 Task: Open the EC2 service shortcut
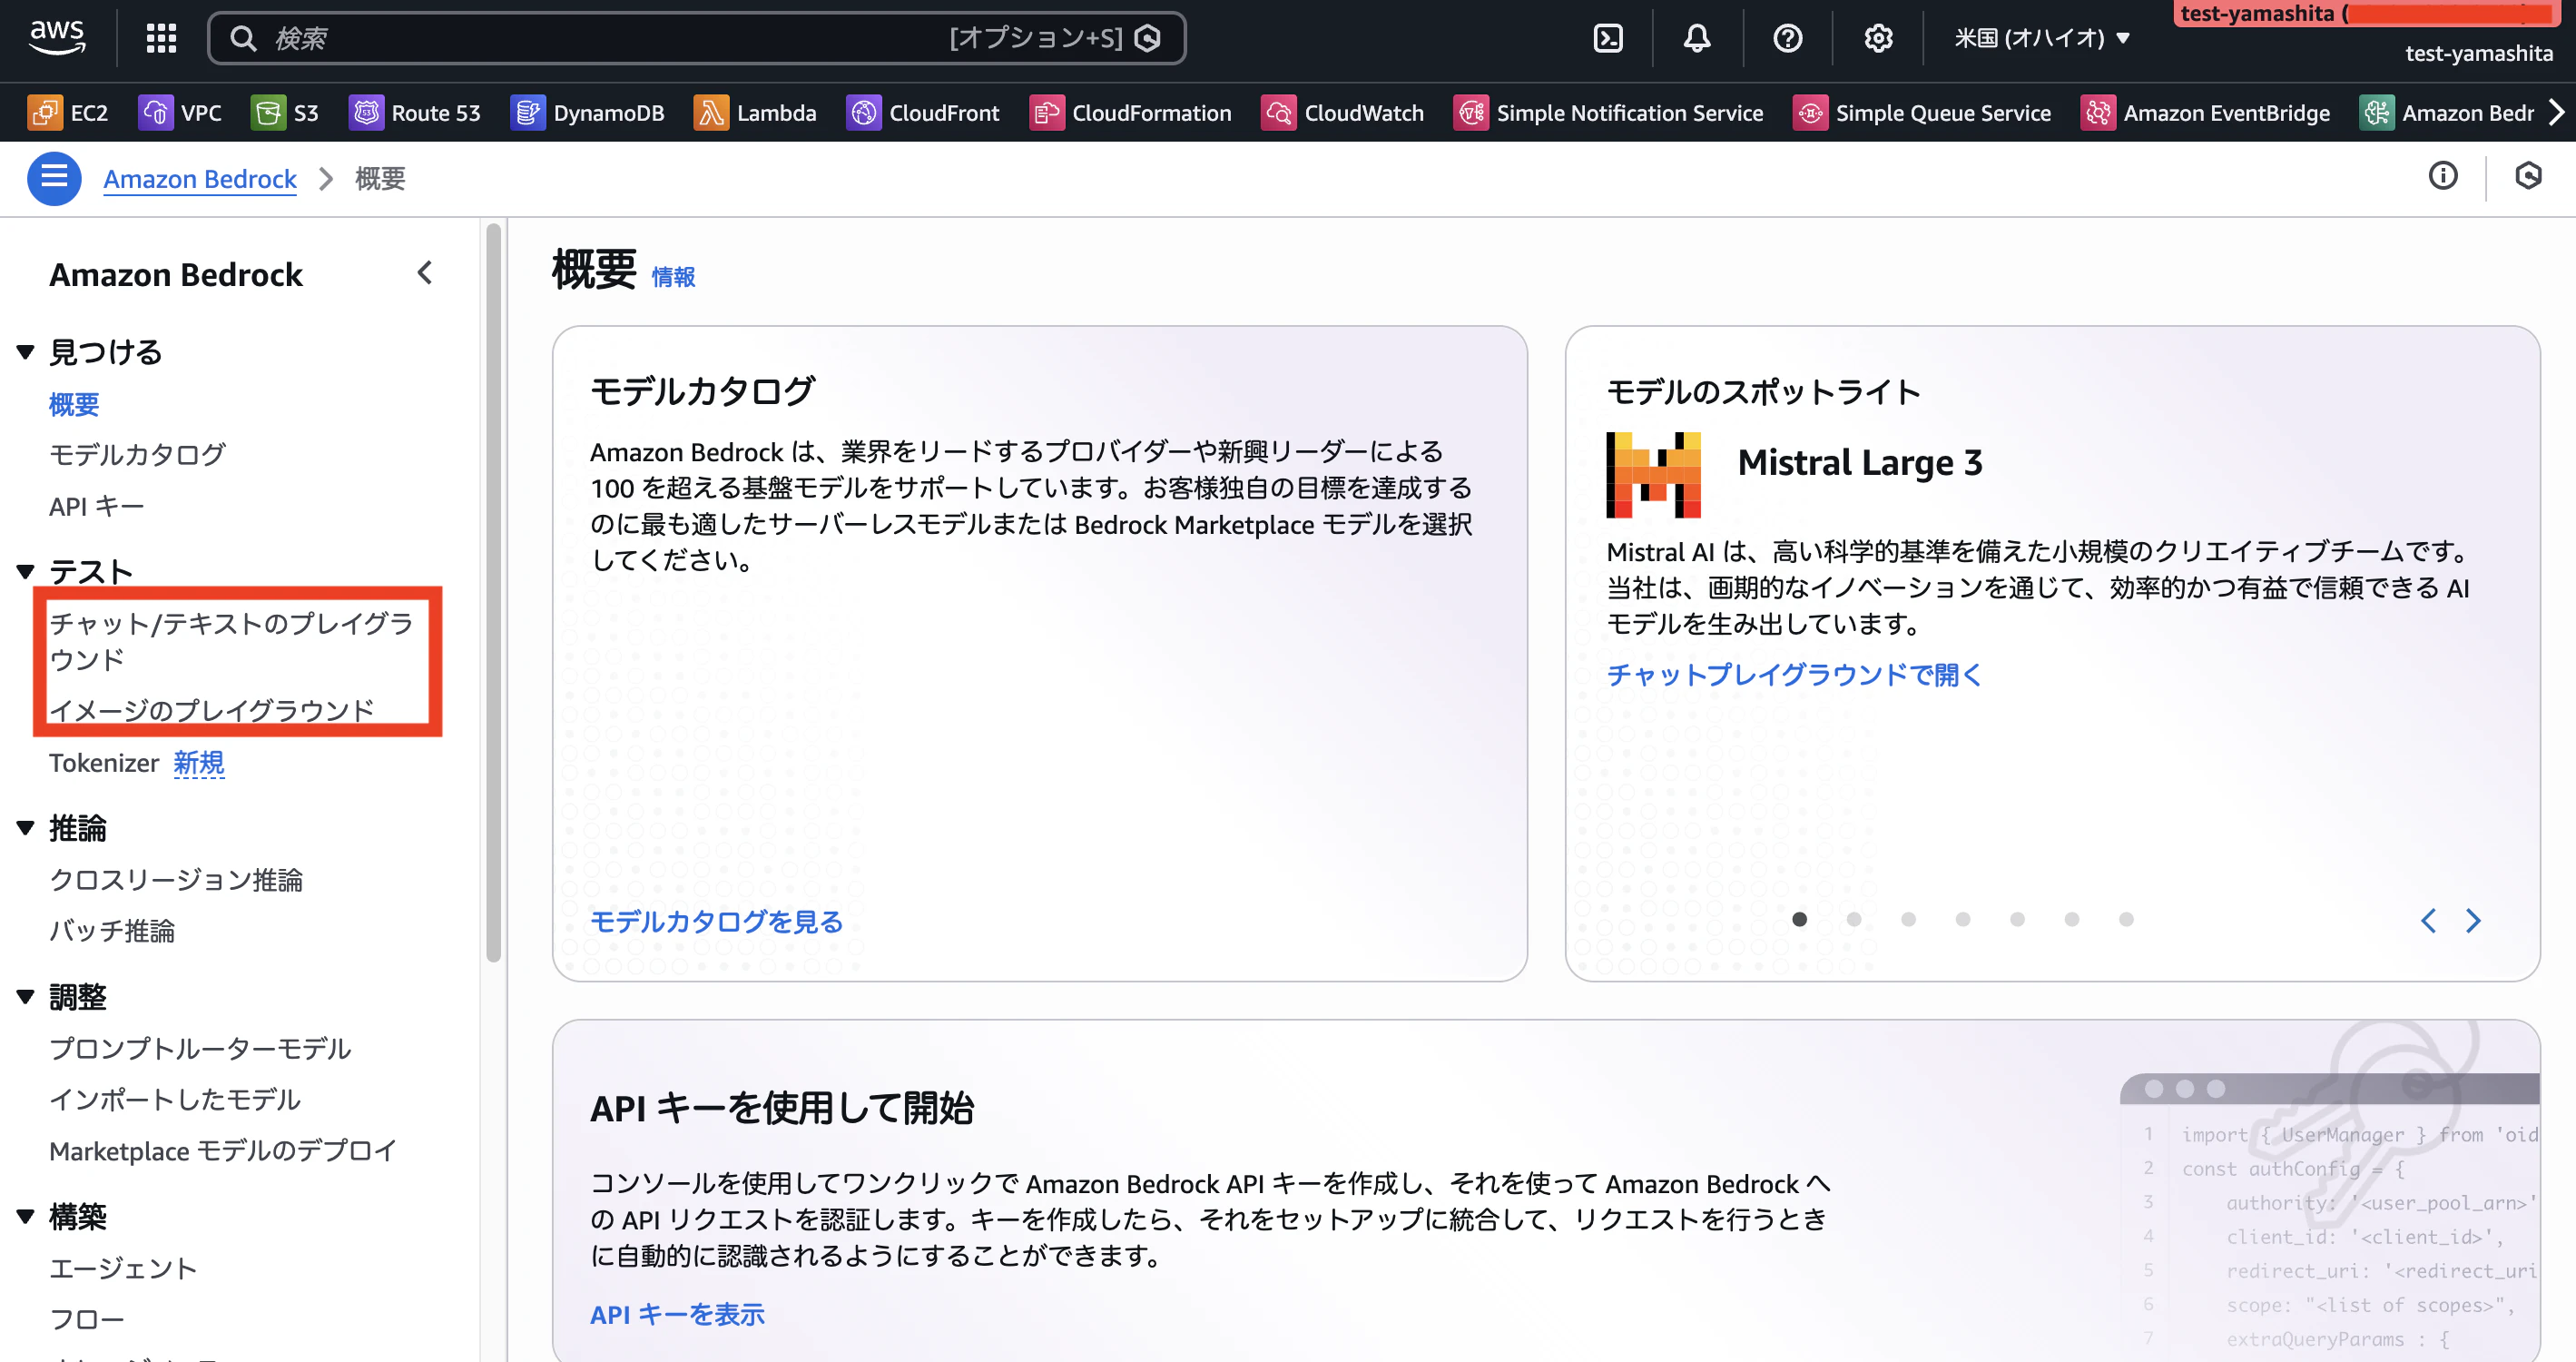tap(68, 112)
